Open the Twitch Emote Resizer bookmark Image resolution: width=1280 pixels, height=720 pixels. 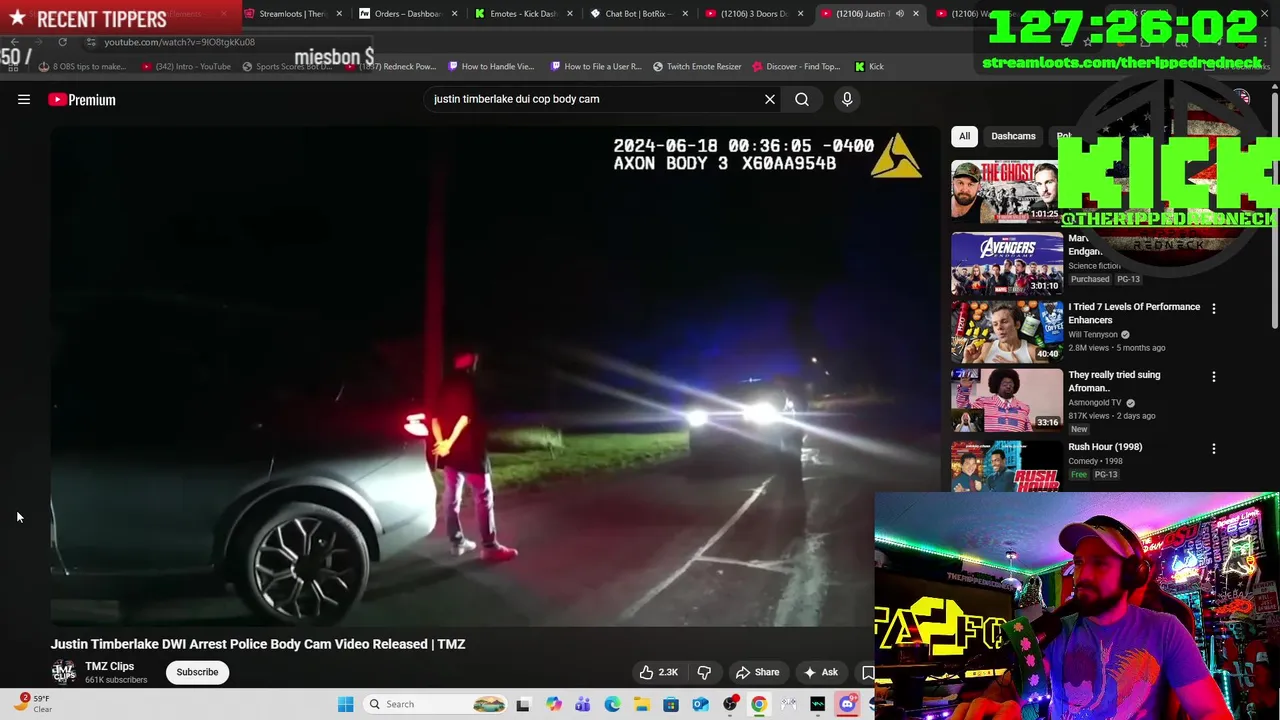(697, 67)
